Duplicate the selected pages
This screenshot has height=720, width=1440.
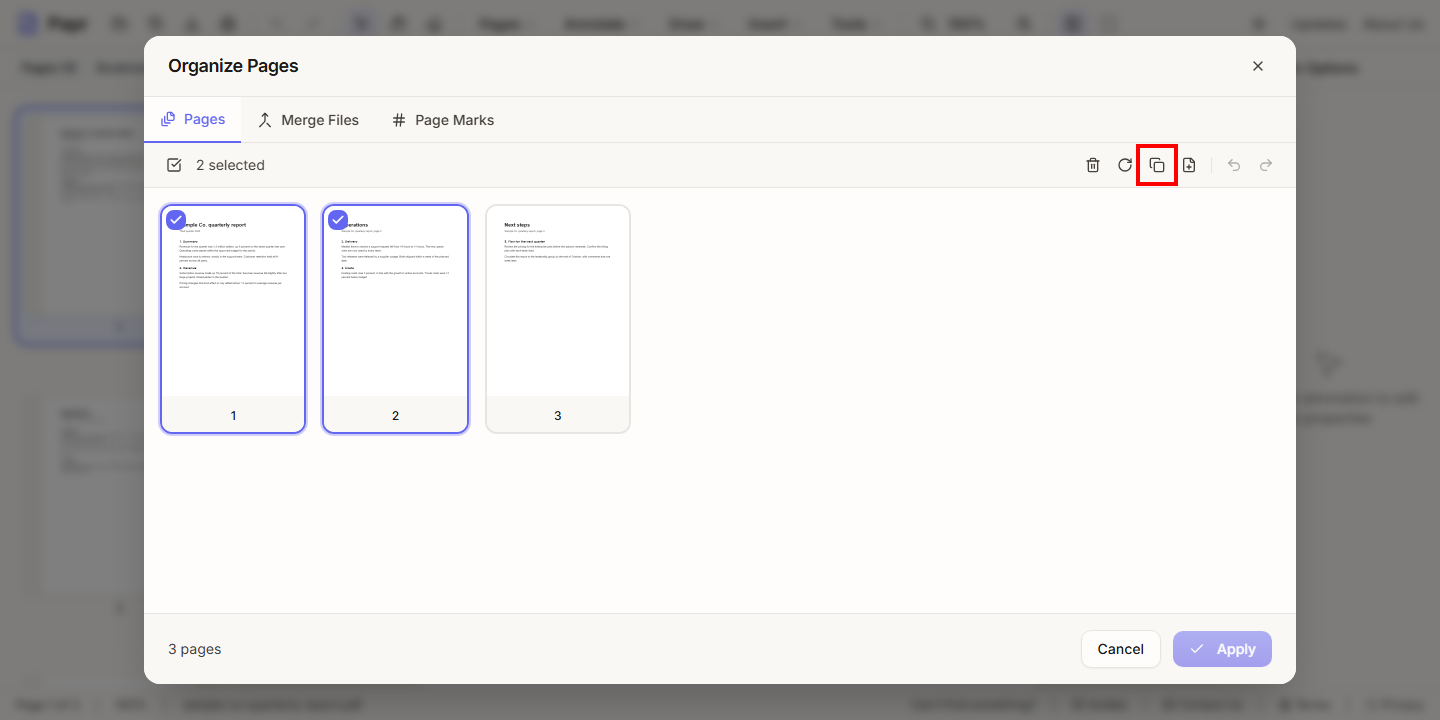(1157, 165)
